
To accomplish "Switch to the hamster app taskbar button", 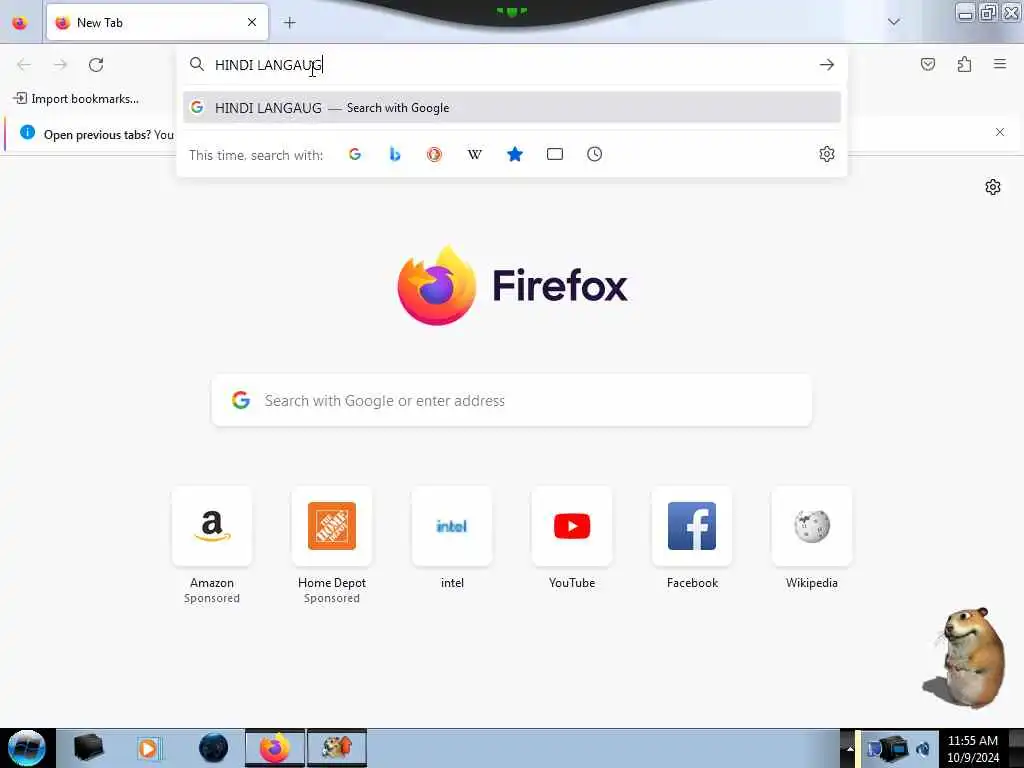I will tap(337, 748).
